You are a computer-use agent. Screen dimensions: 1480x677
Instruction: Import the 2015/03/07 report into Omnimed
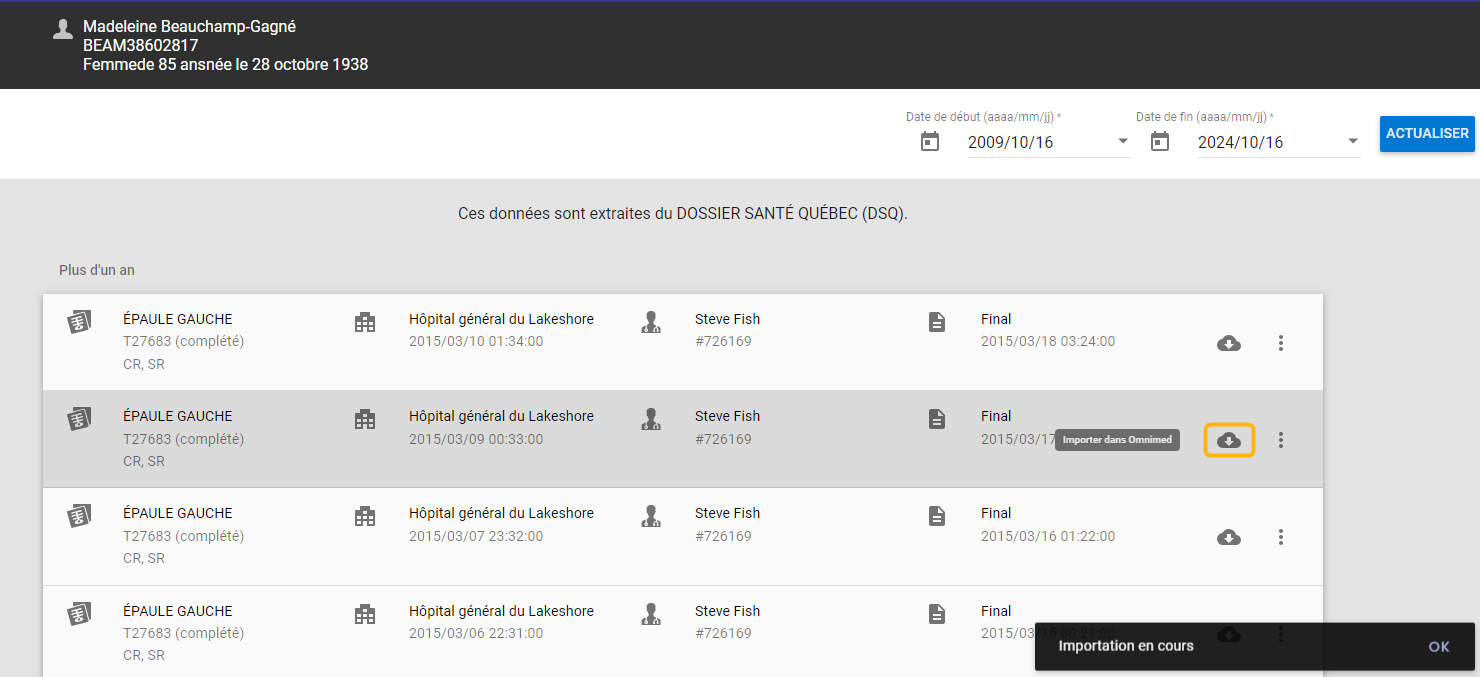coord(1229,537)
